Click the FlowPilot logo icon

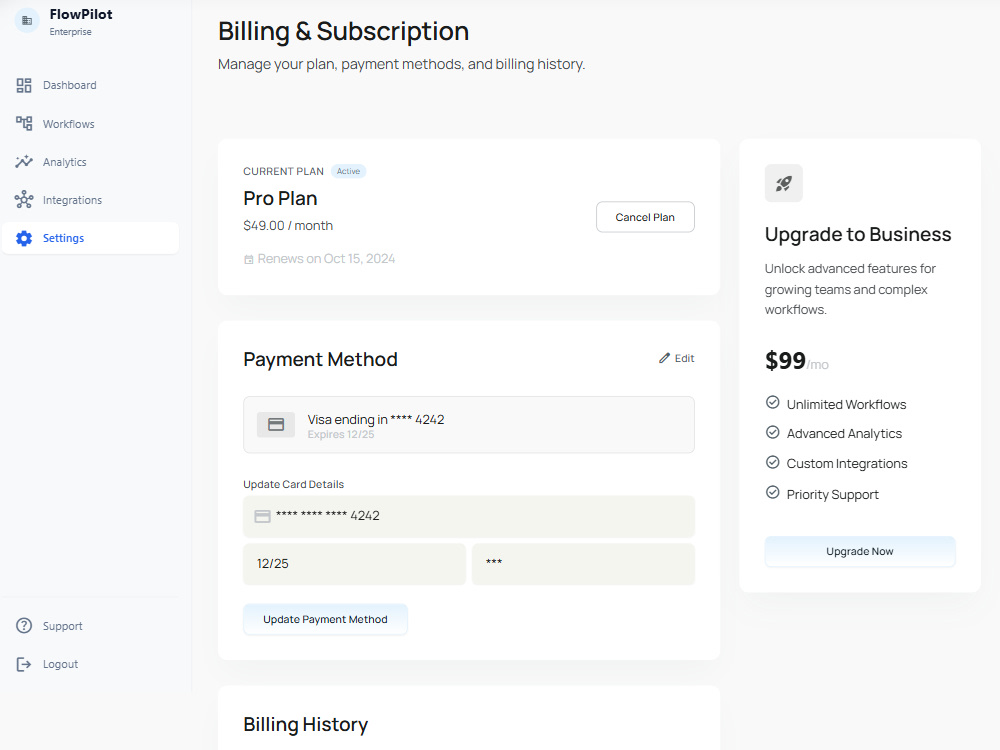[27, 21]
